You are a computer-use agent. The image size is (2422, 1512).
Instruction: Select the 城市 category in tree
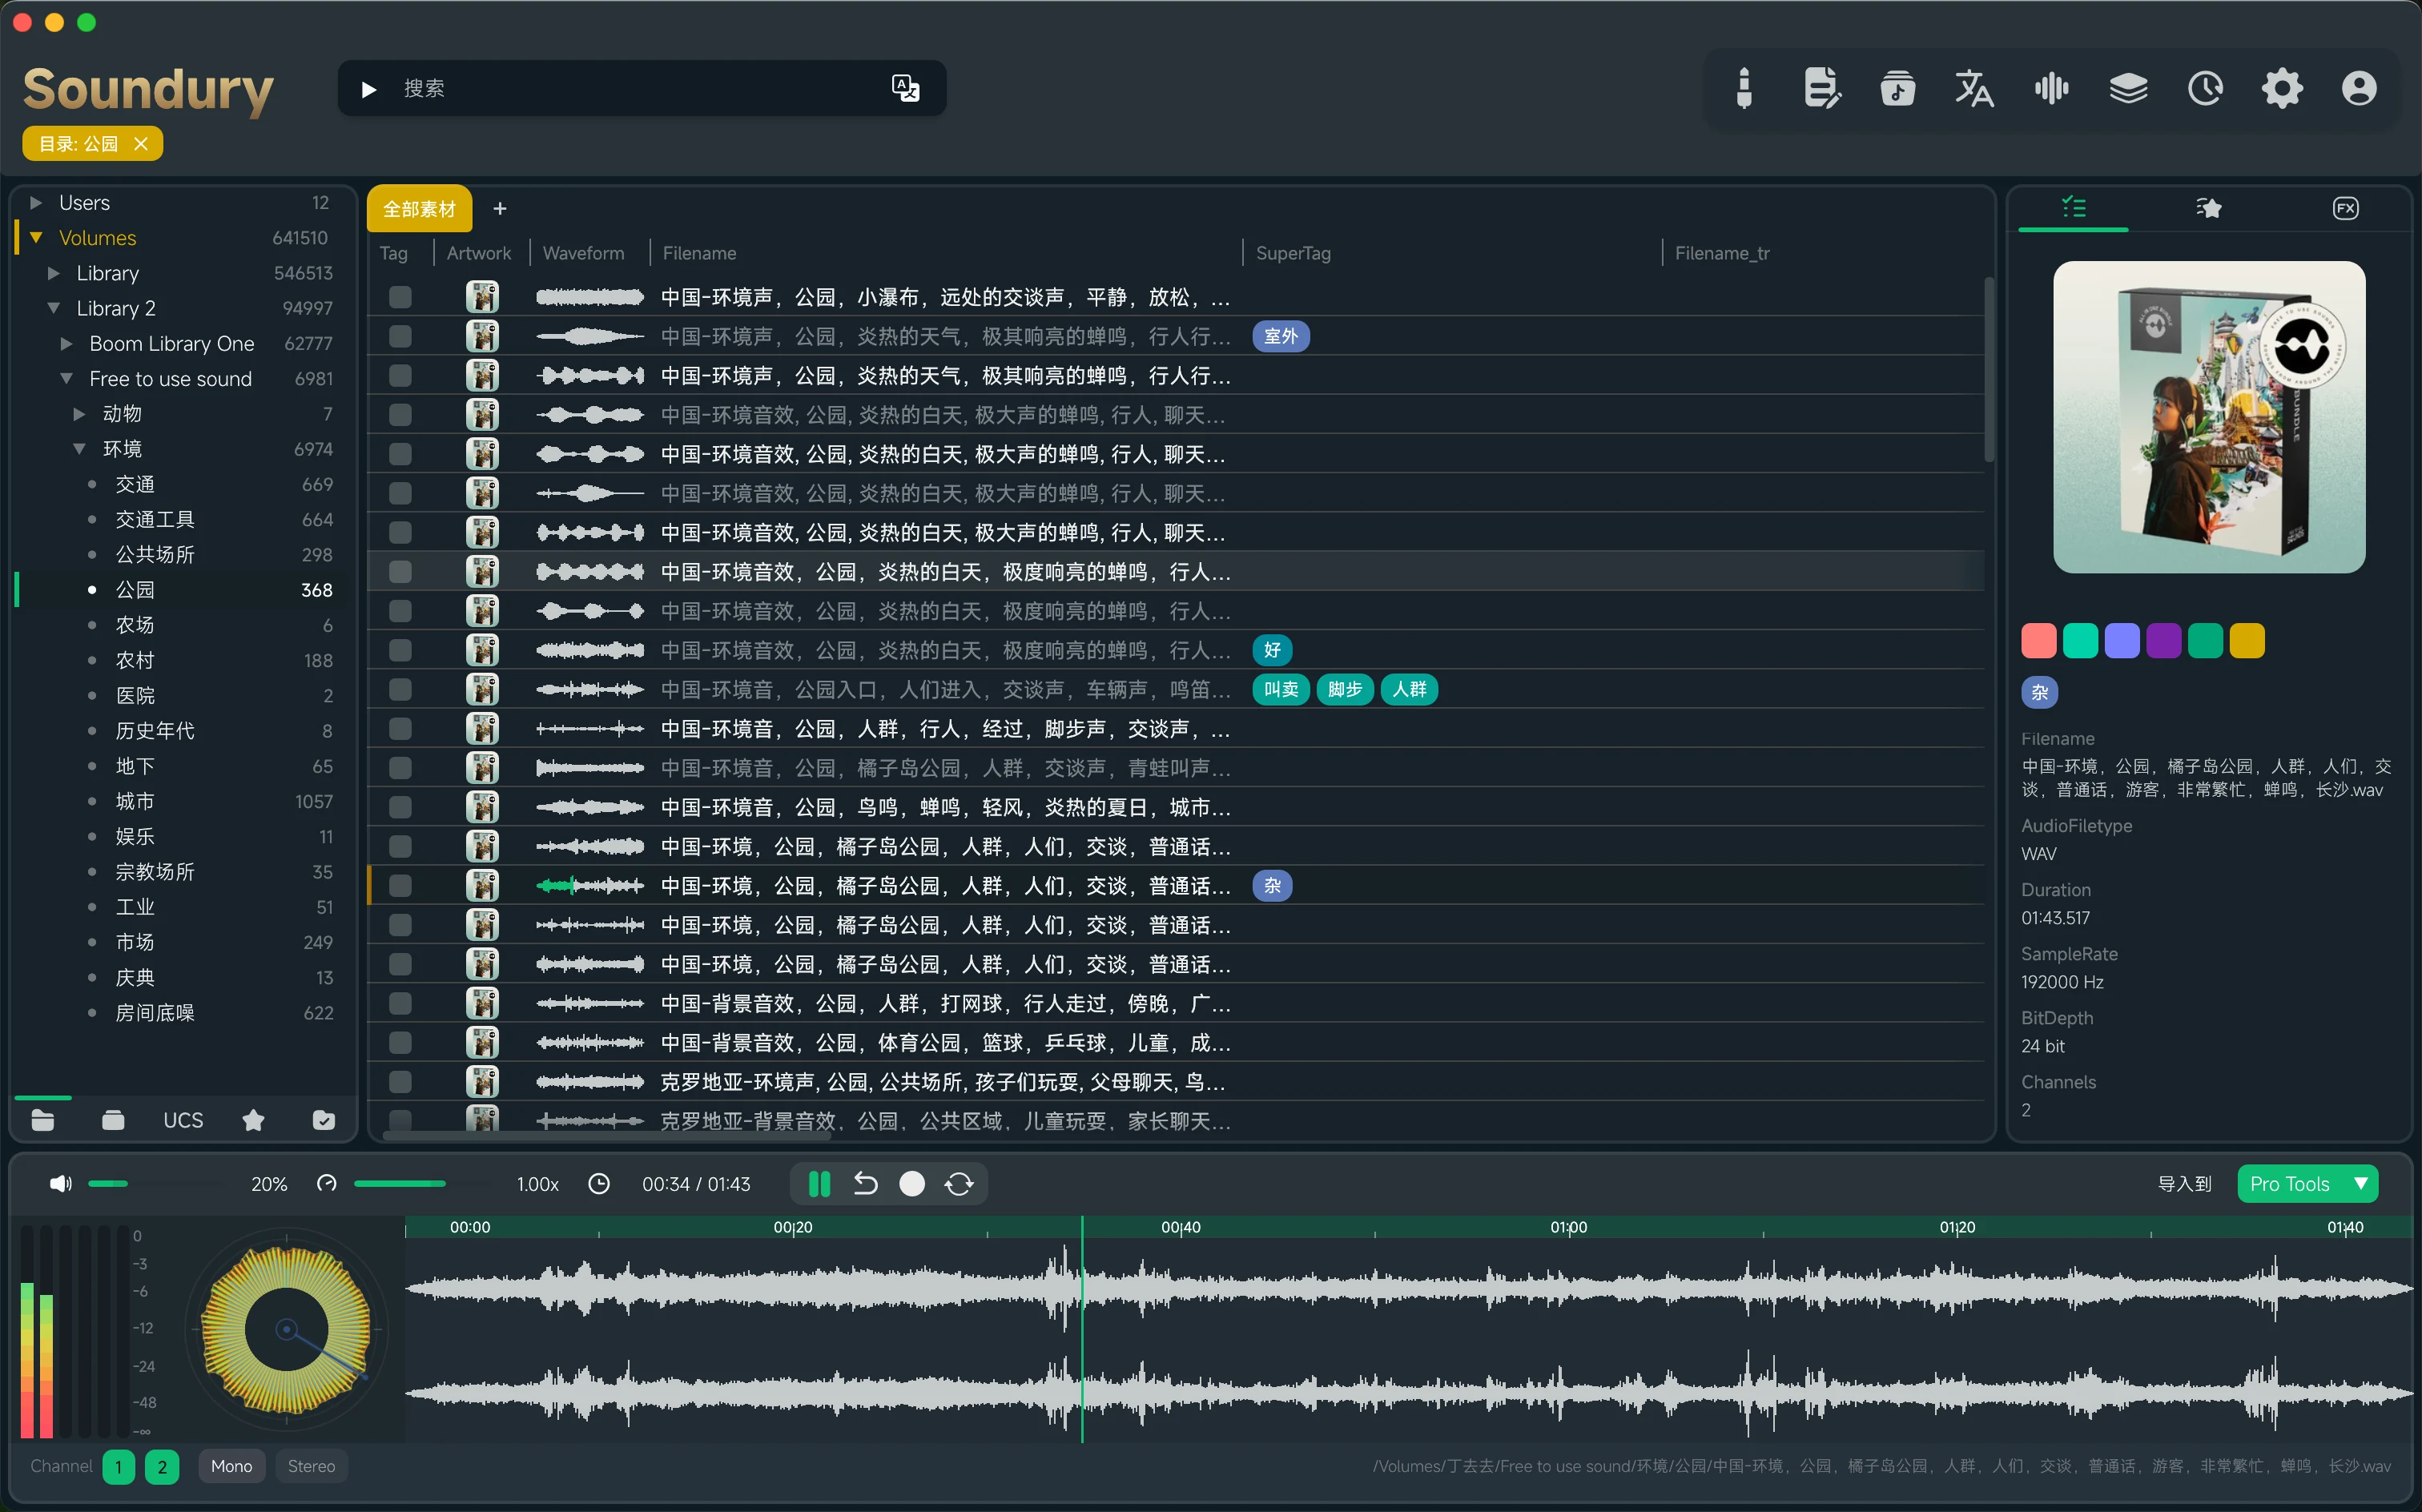coord(135,801)
